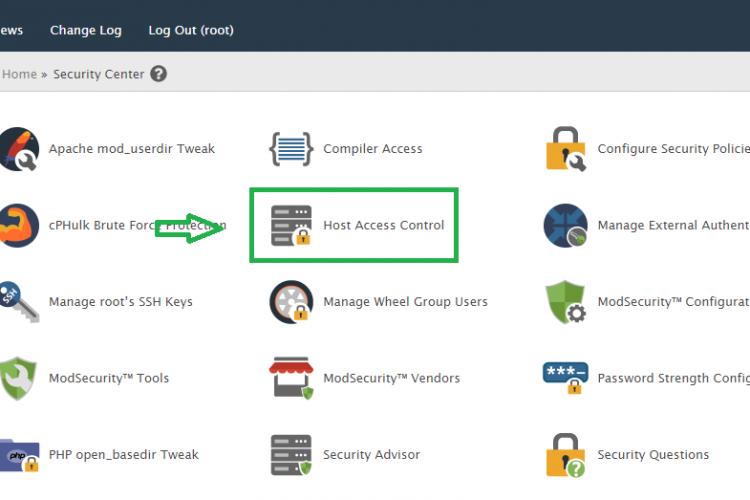
Task: Click the Security Advisor server icon
Action: point(291,455)
